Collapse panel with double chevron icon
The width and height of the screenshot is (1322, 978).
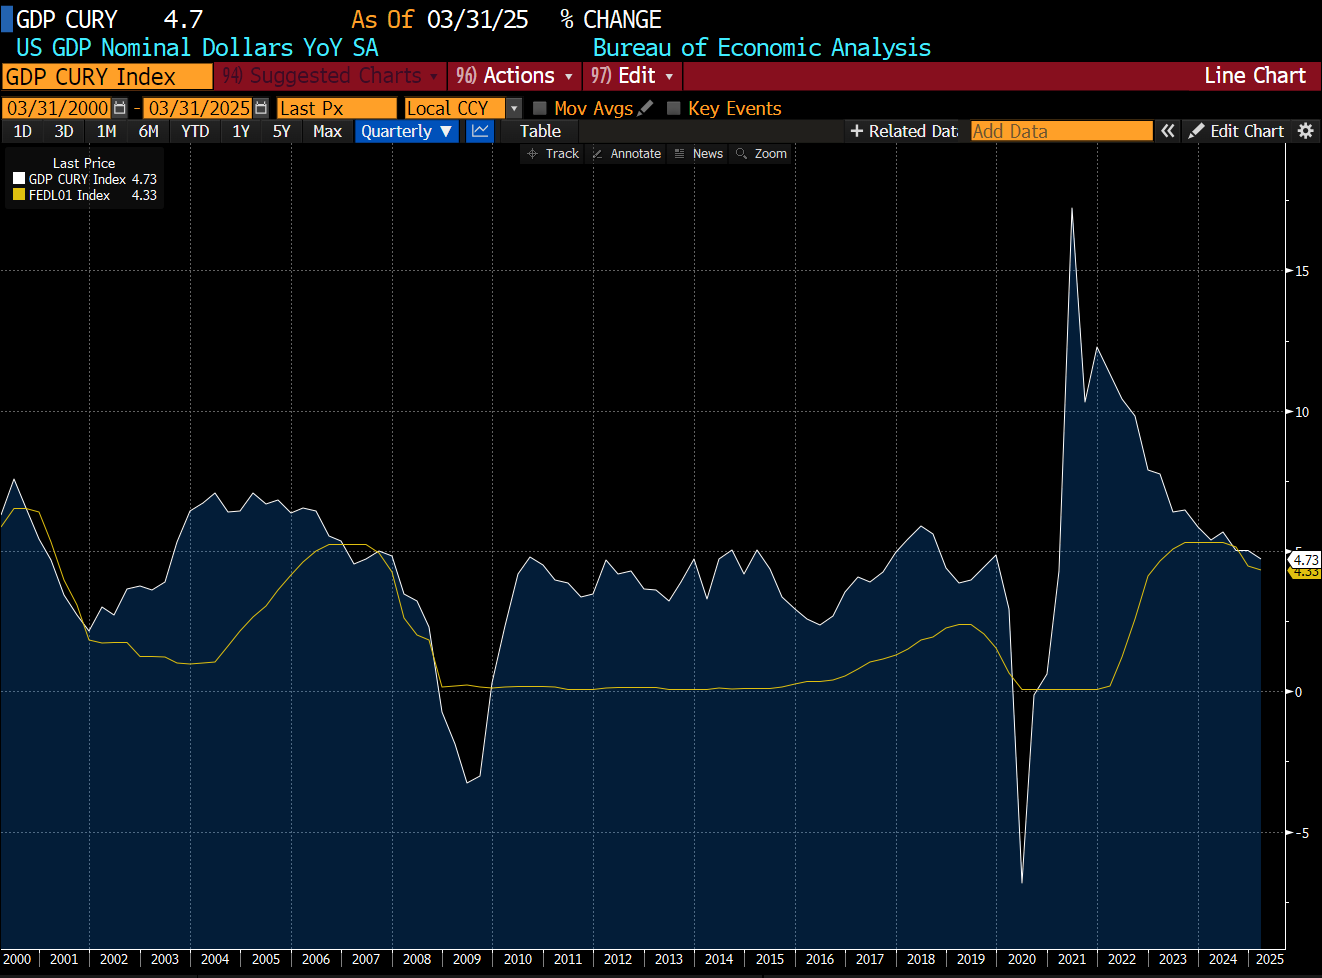click(x=1167, y=131)
